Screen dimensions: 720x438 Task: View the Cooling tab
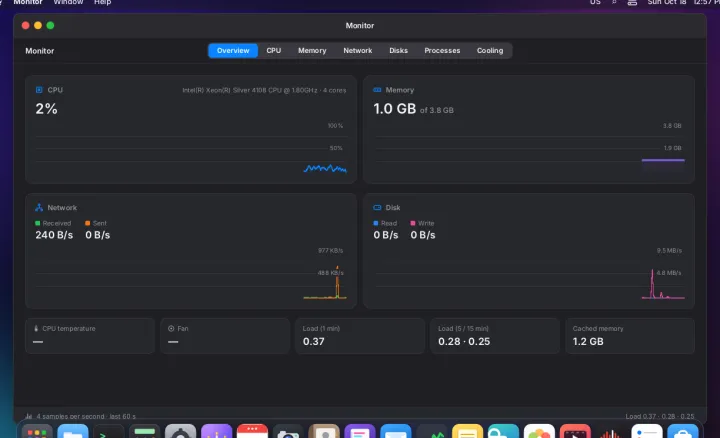pyautogui.click(x=490, y=51)
